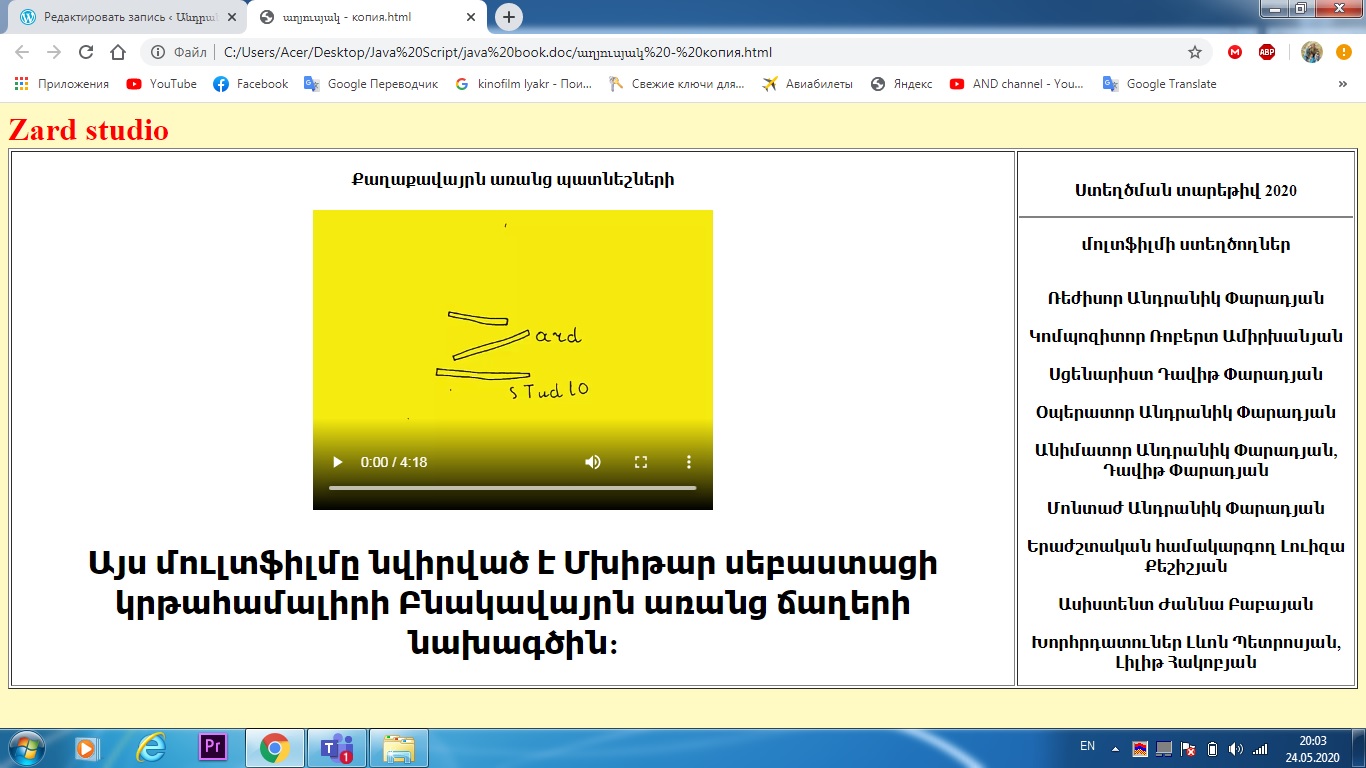Show hidden system tray icons
This screenshot has height=768, width=1366.
pos(1115,748)
